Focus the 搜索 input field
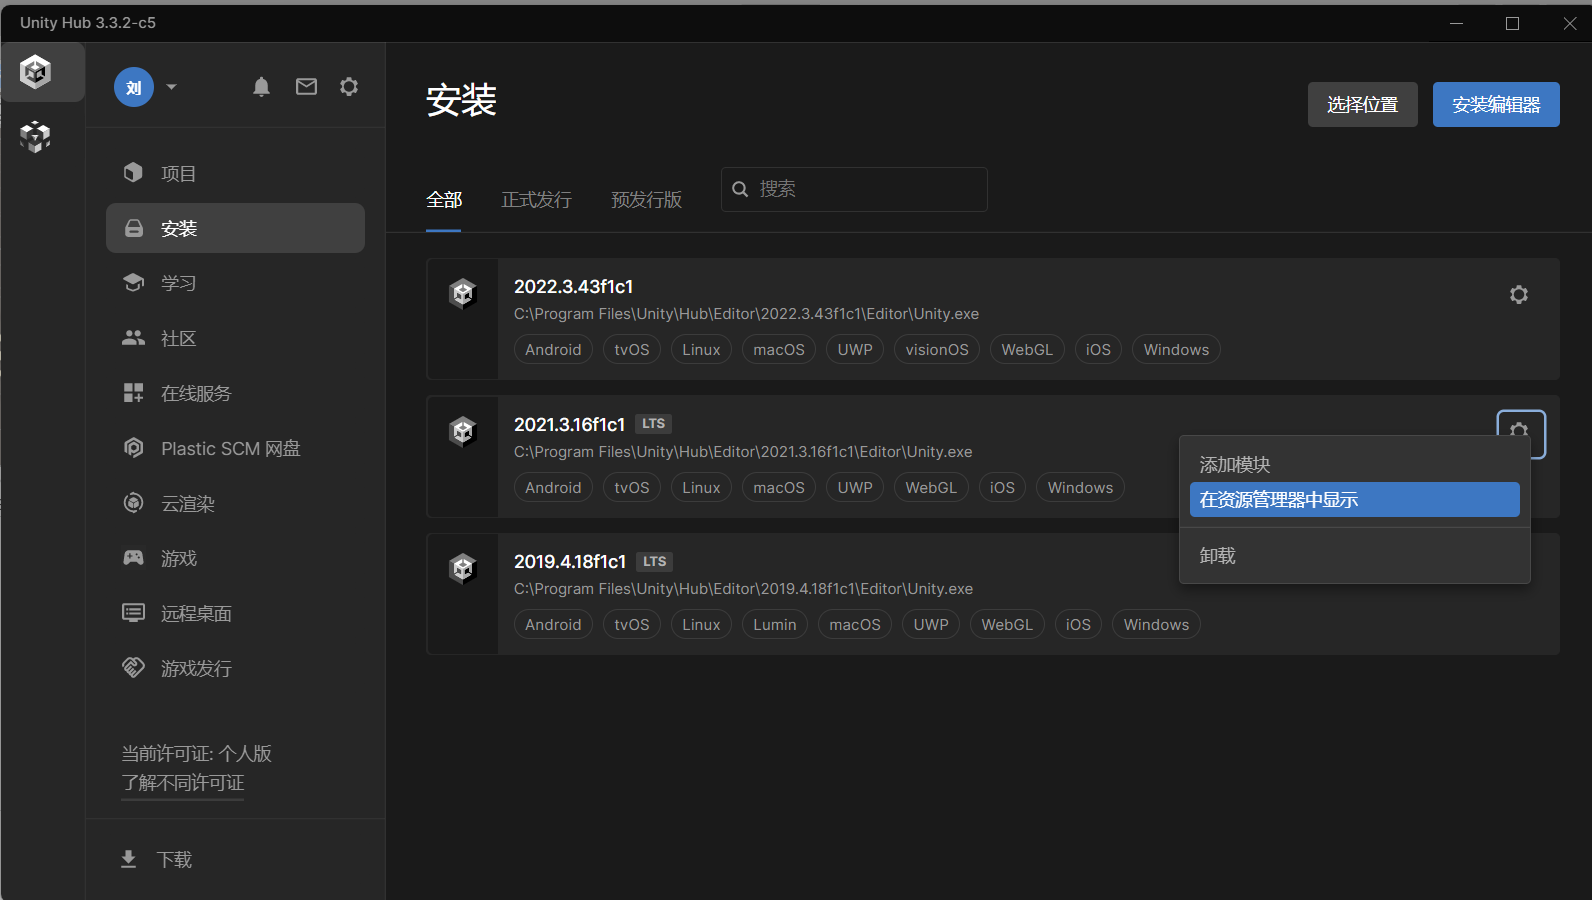Viewport: 1592px width, 900px height. pyautogui.click(x=854, y=189)
